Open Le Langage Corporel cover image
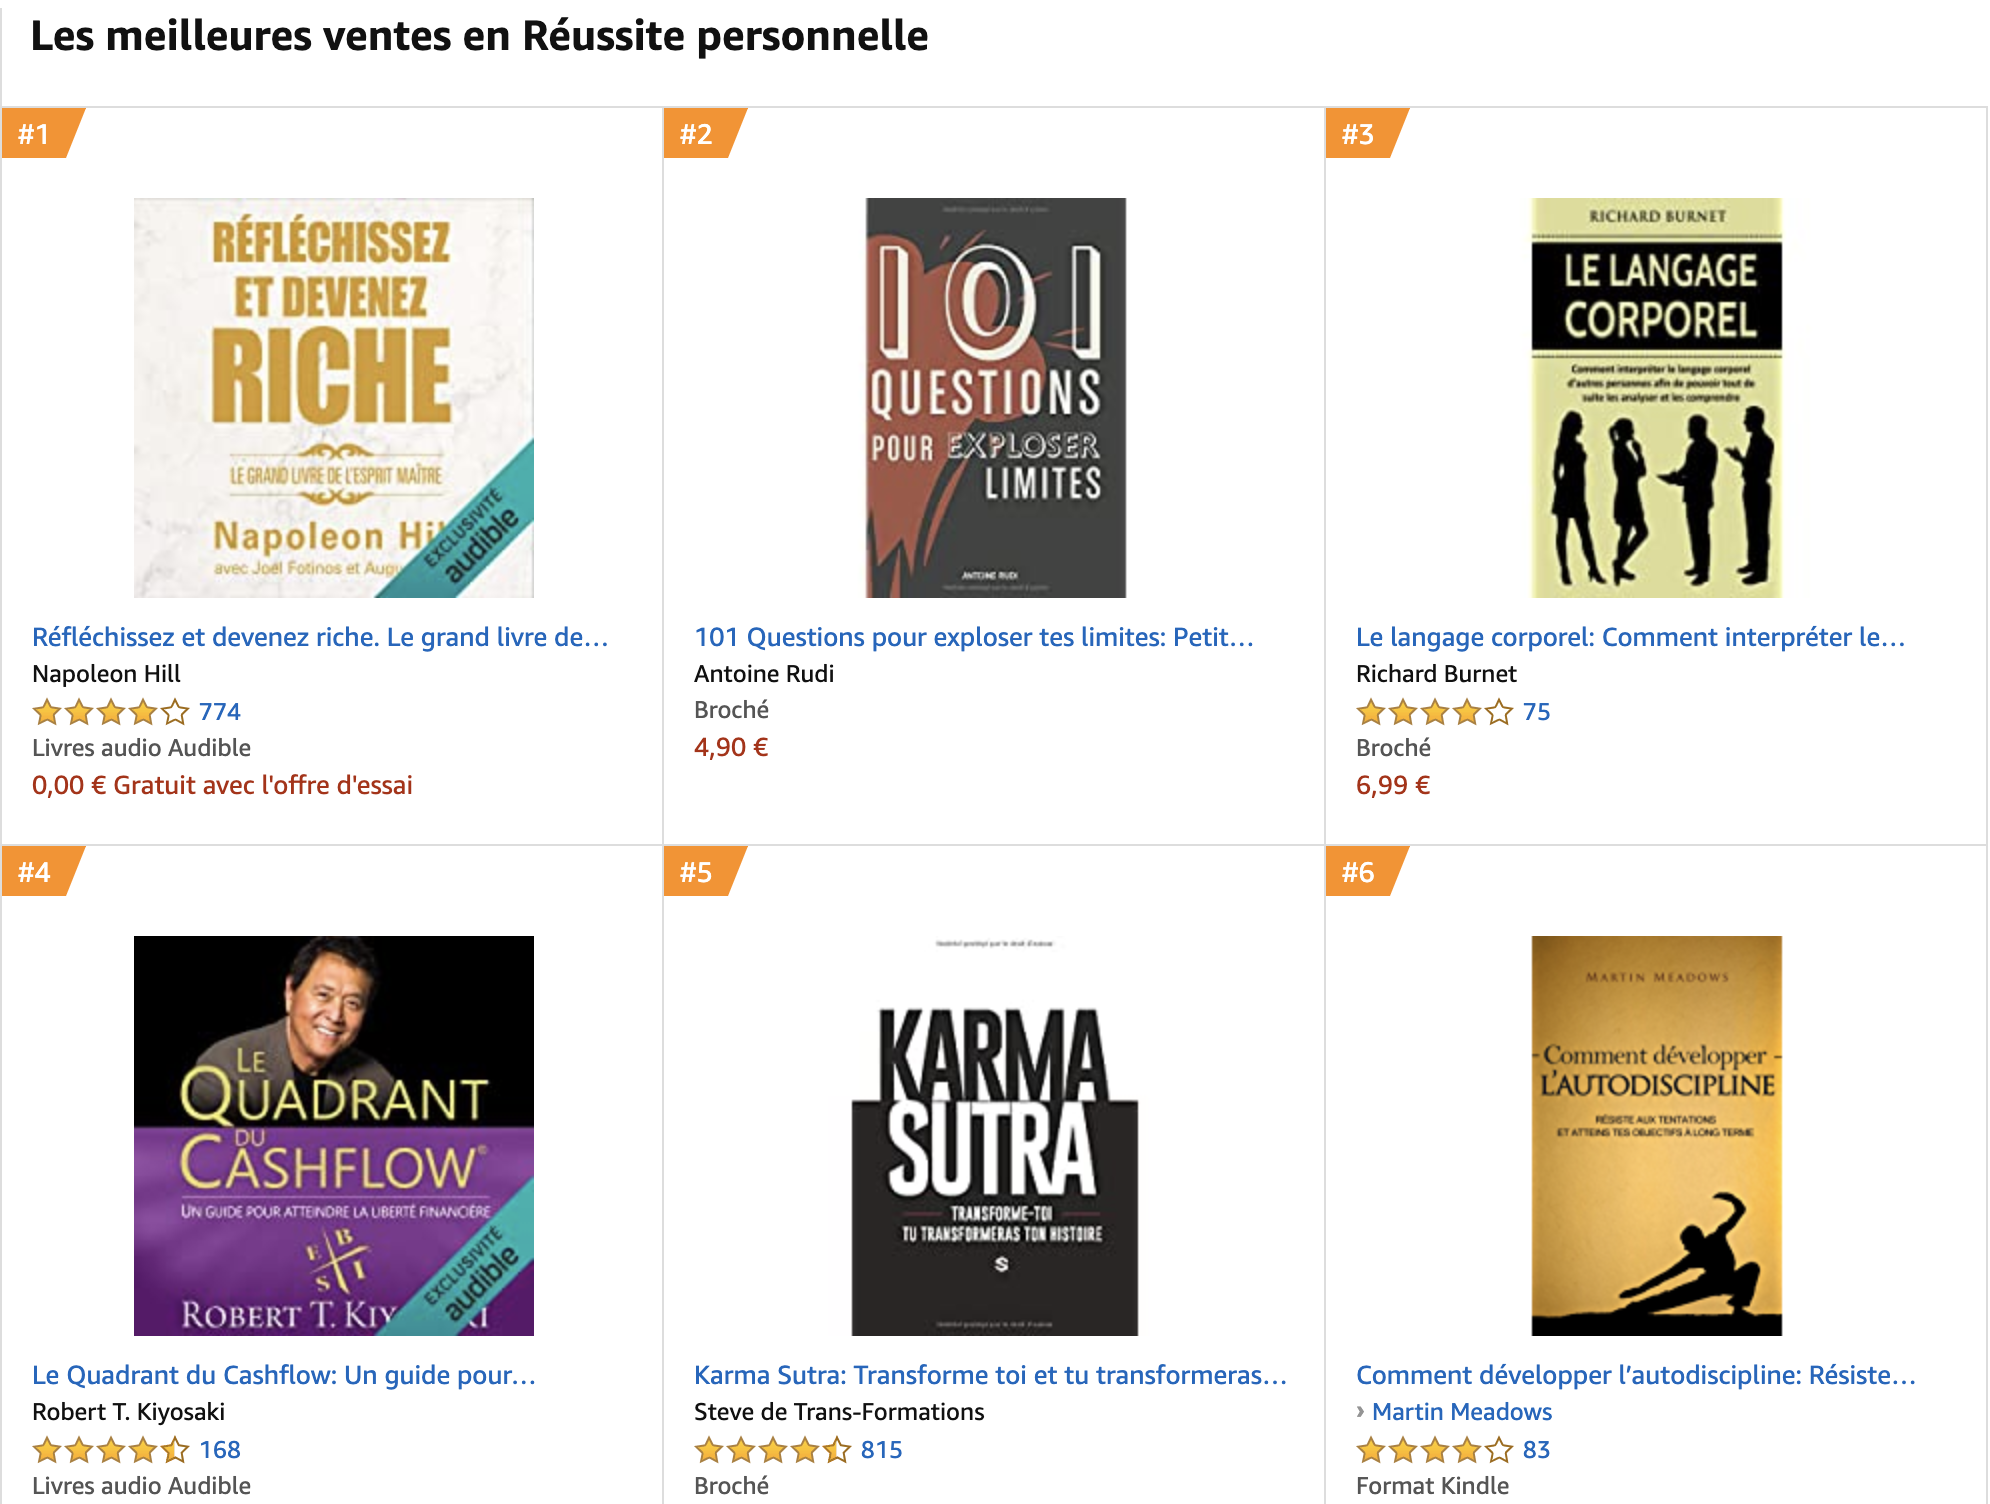 tap(1656, 397)
